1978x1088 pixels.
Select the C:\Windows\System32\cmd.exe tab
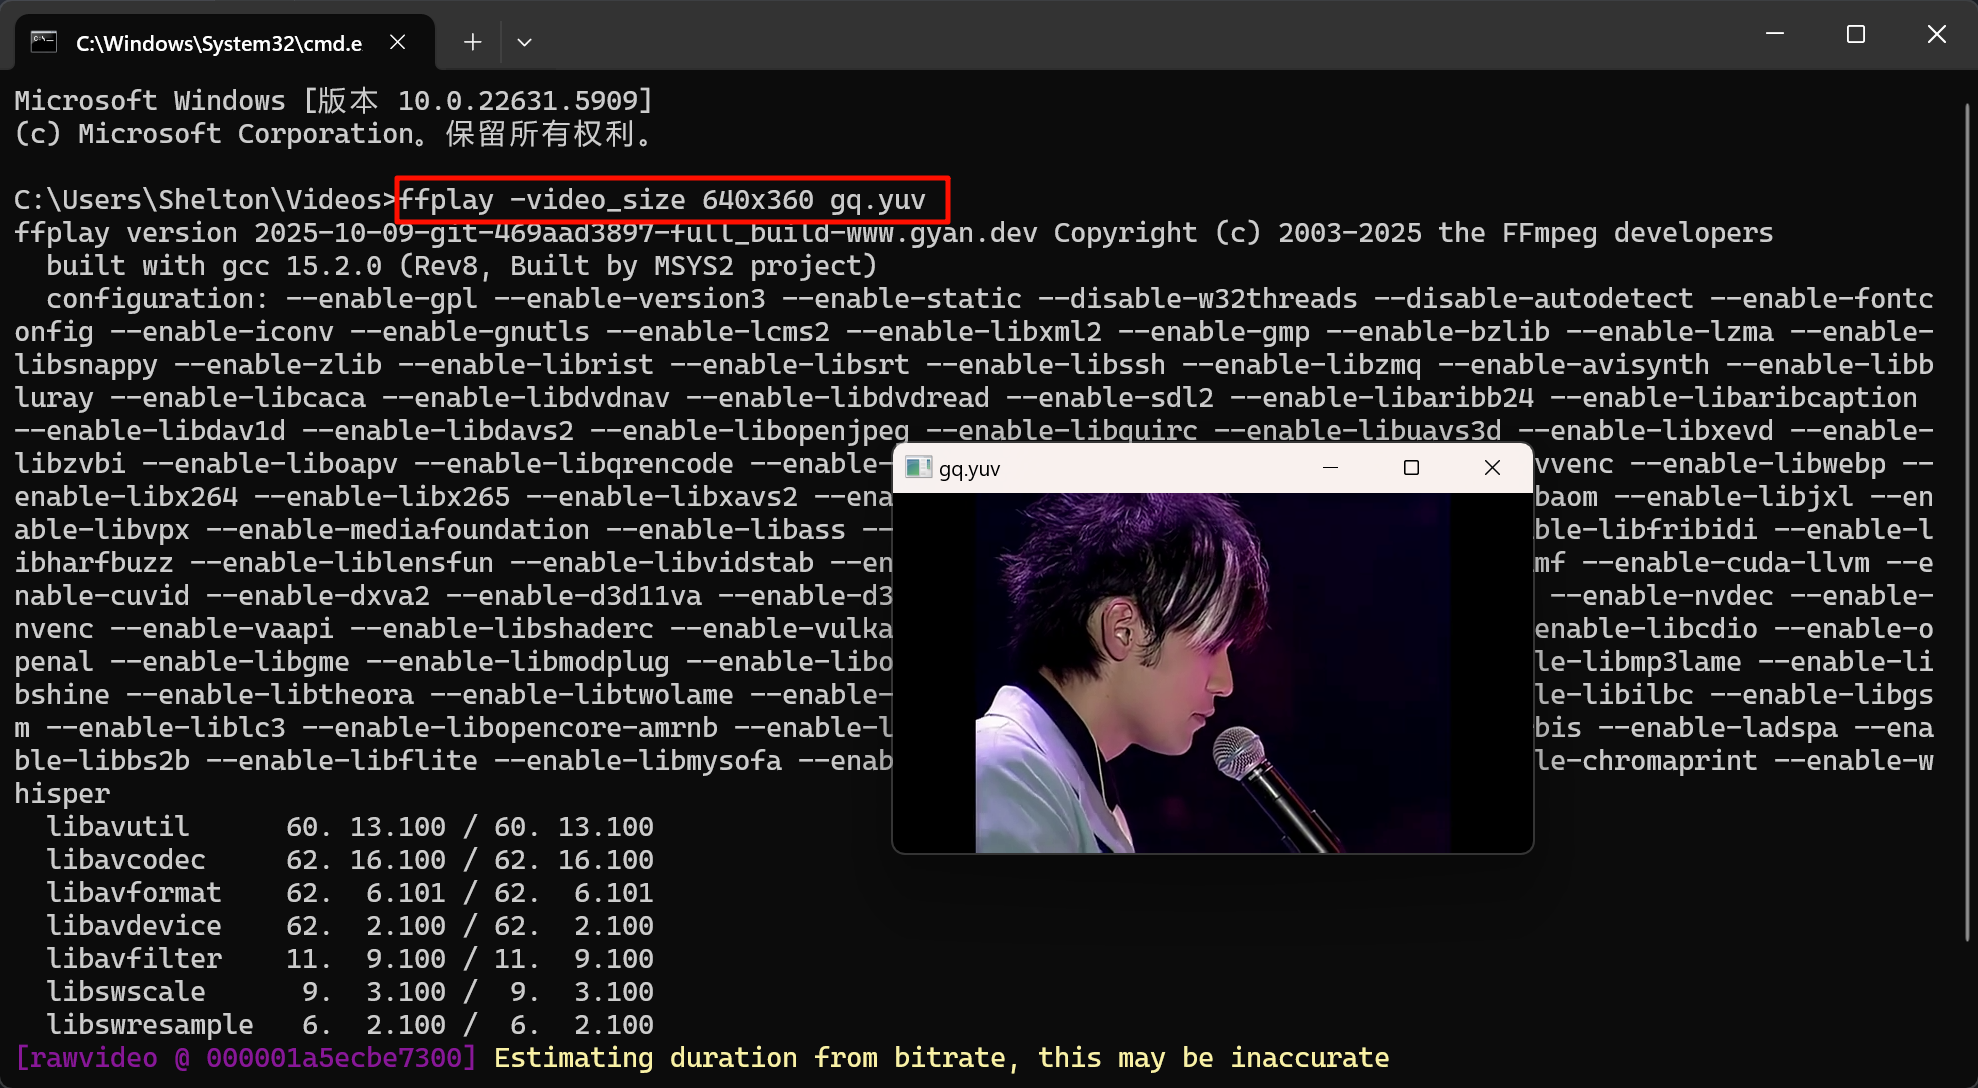218,43
